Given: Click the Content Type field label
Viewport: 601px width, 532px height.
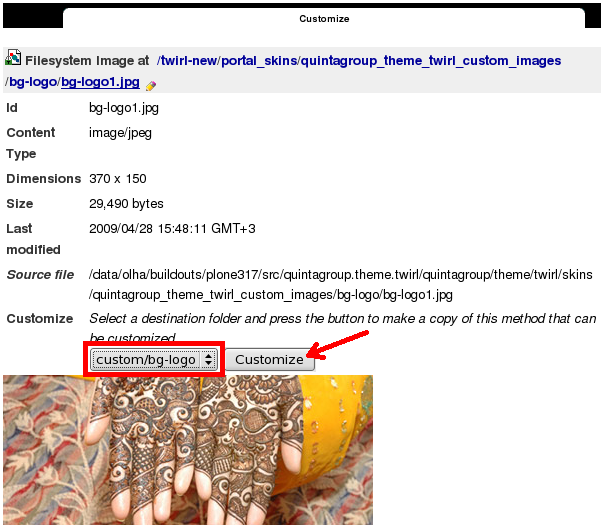Looking at the screenshot, I should point(31,143).
